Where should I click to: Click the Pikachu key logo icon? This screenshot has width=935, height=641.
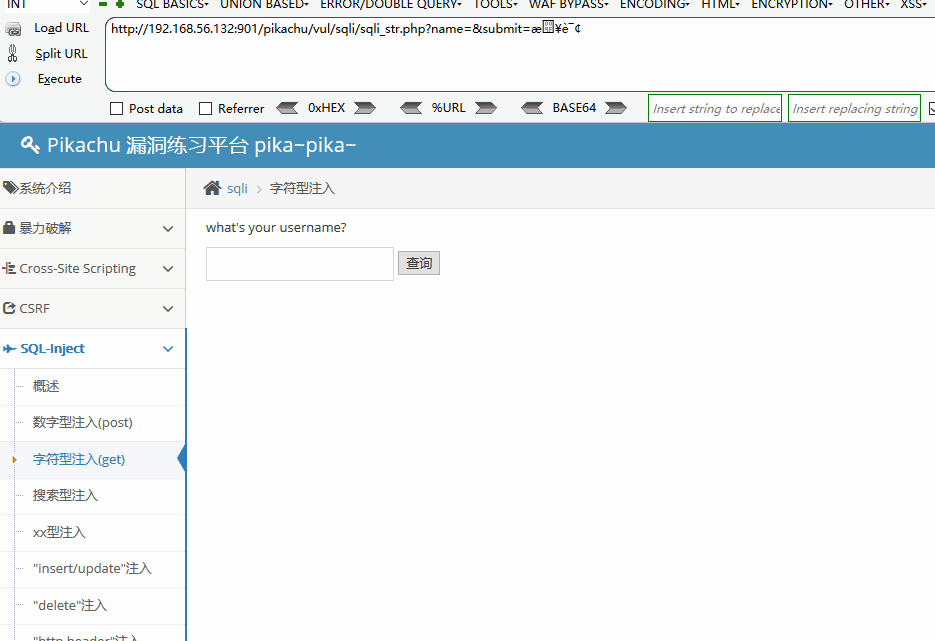[30, 145]
